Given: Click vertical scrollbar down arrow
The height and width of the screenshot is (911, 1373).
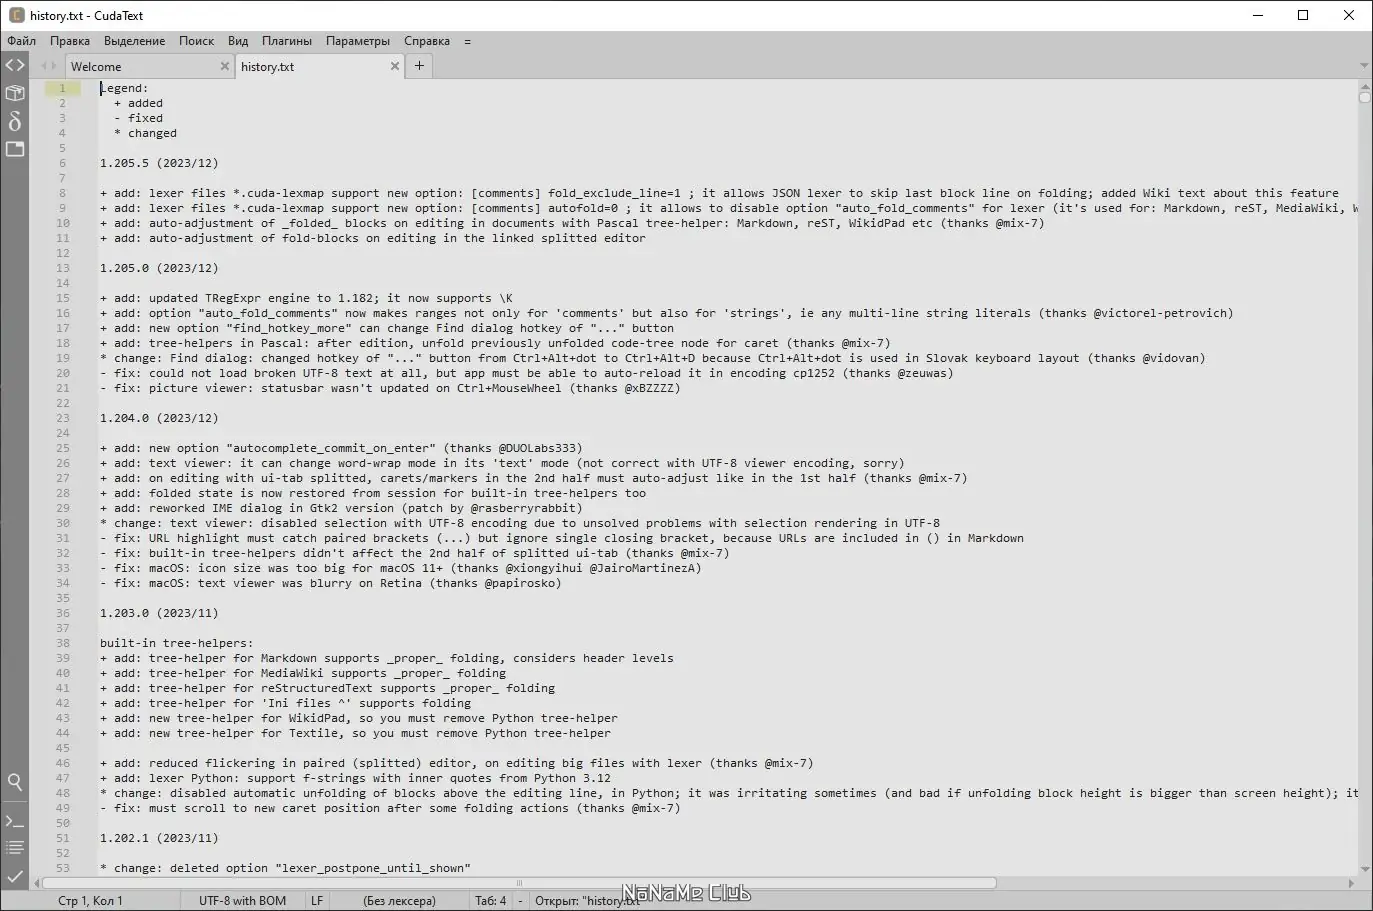Looking at the screenshot, I should coord(1364,869).
